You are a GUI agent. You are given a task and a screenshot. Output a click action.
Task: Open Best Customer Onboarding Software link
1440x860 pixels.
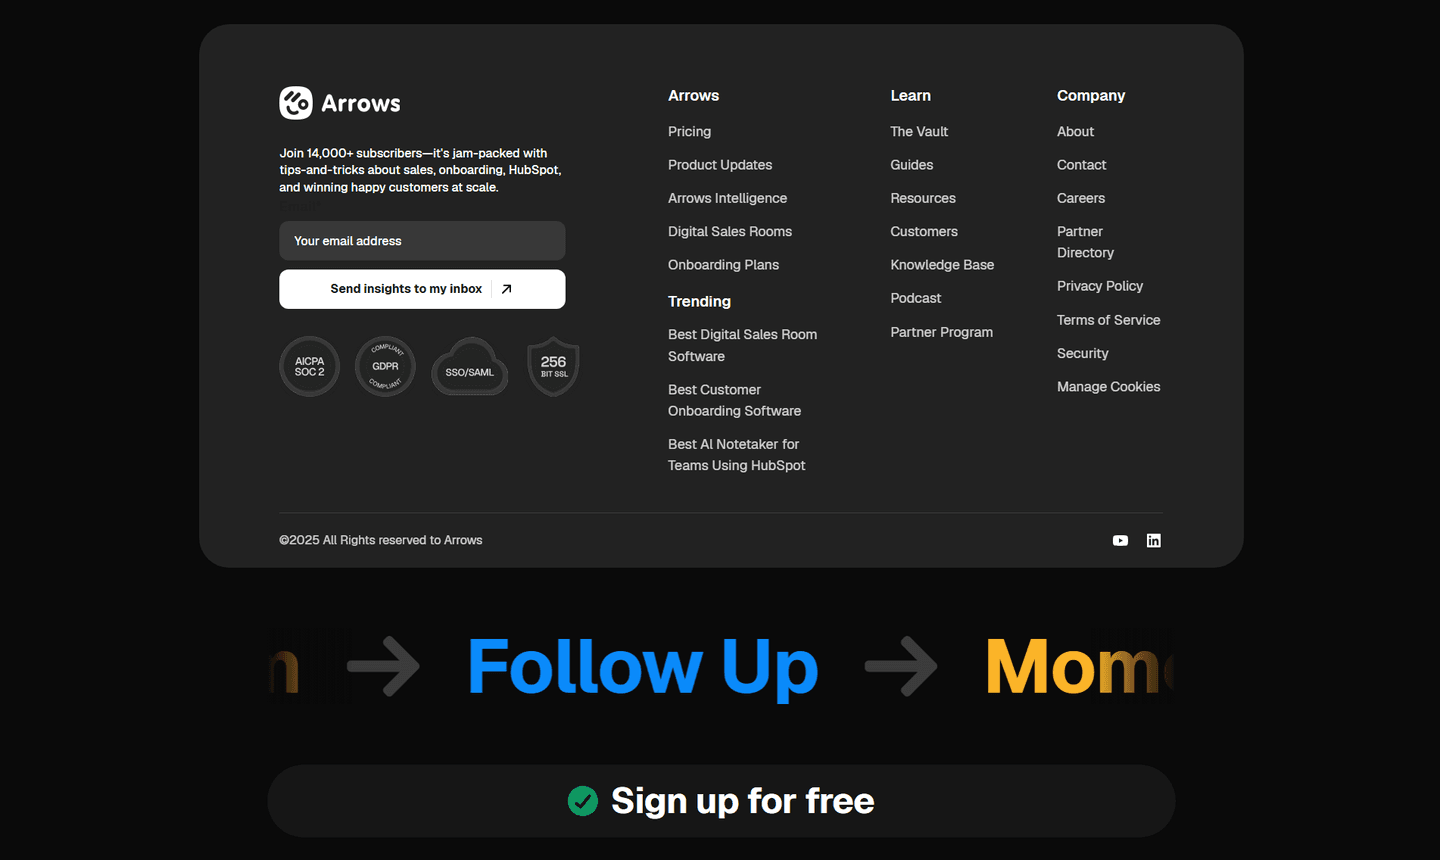pyautogui.click(x=734, y=400)
